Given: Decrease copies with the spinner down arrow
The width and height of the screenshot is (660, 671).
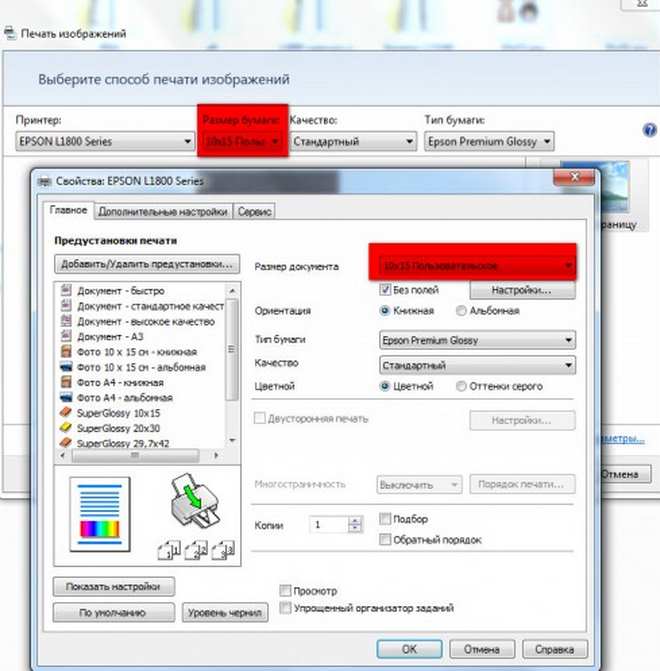Looking at the screenshot, I should [x=355, y=529].
